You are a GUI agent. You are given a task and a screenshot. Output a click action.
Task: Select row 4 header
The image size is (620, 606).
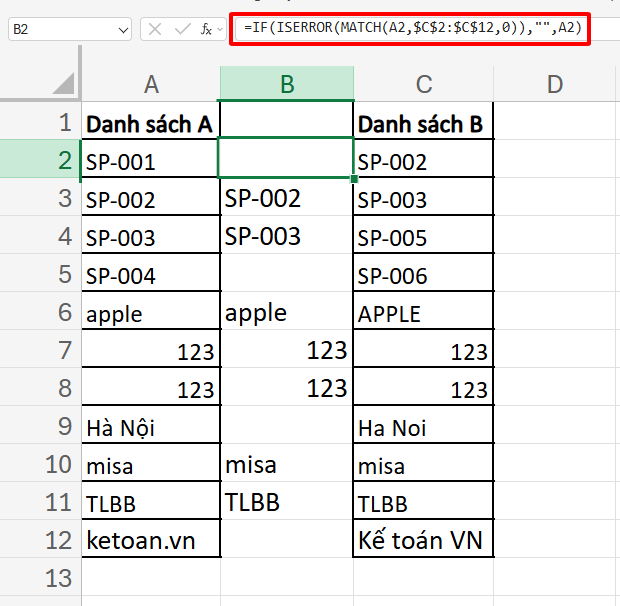[x=40, y=236]
